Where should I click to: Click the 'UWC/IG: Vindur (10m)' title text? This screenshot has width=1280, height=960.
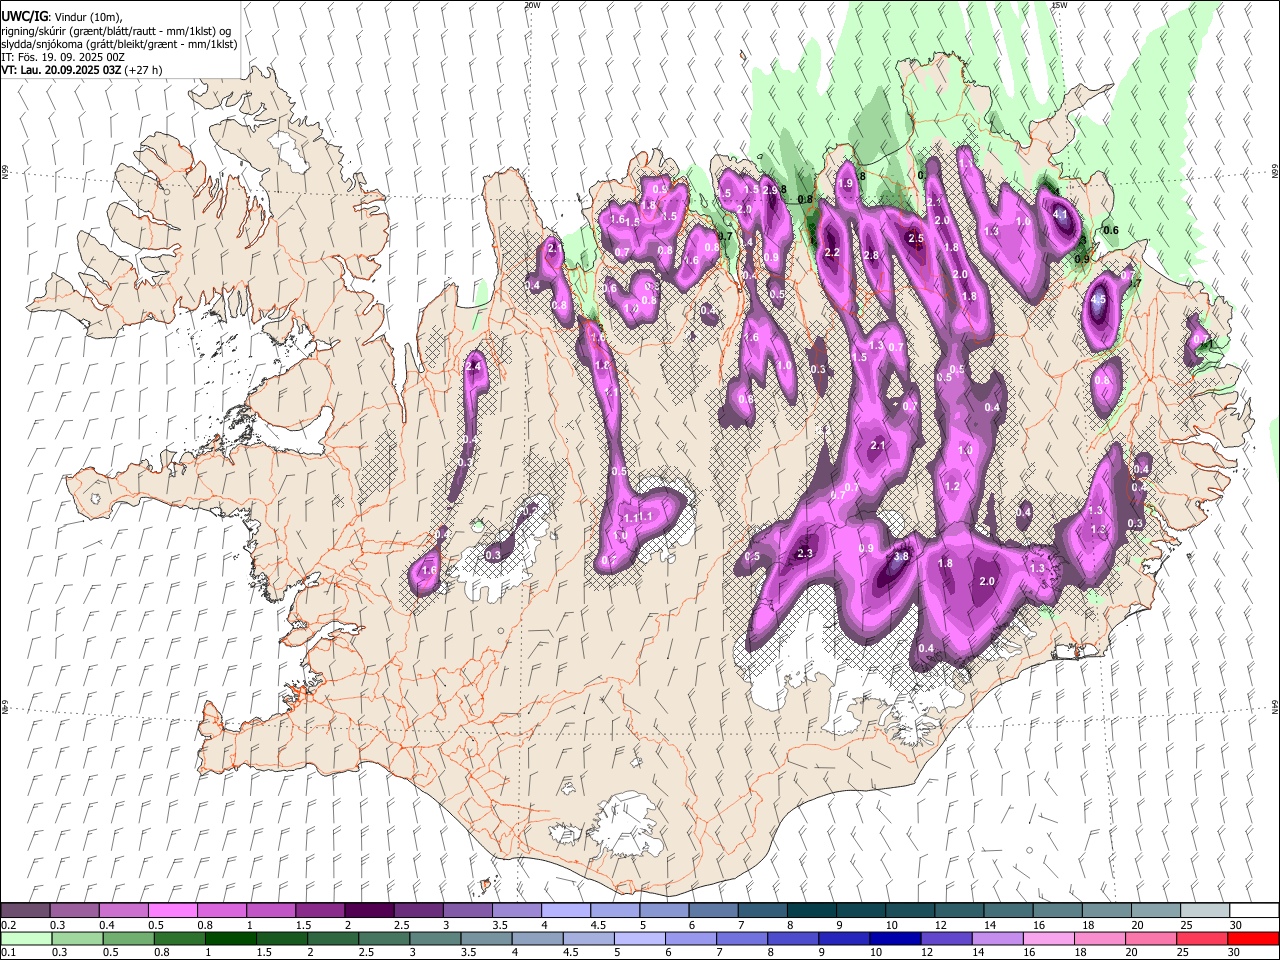(62, 17)
